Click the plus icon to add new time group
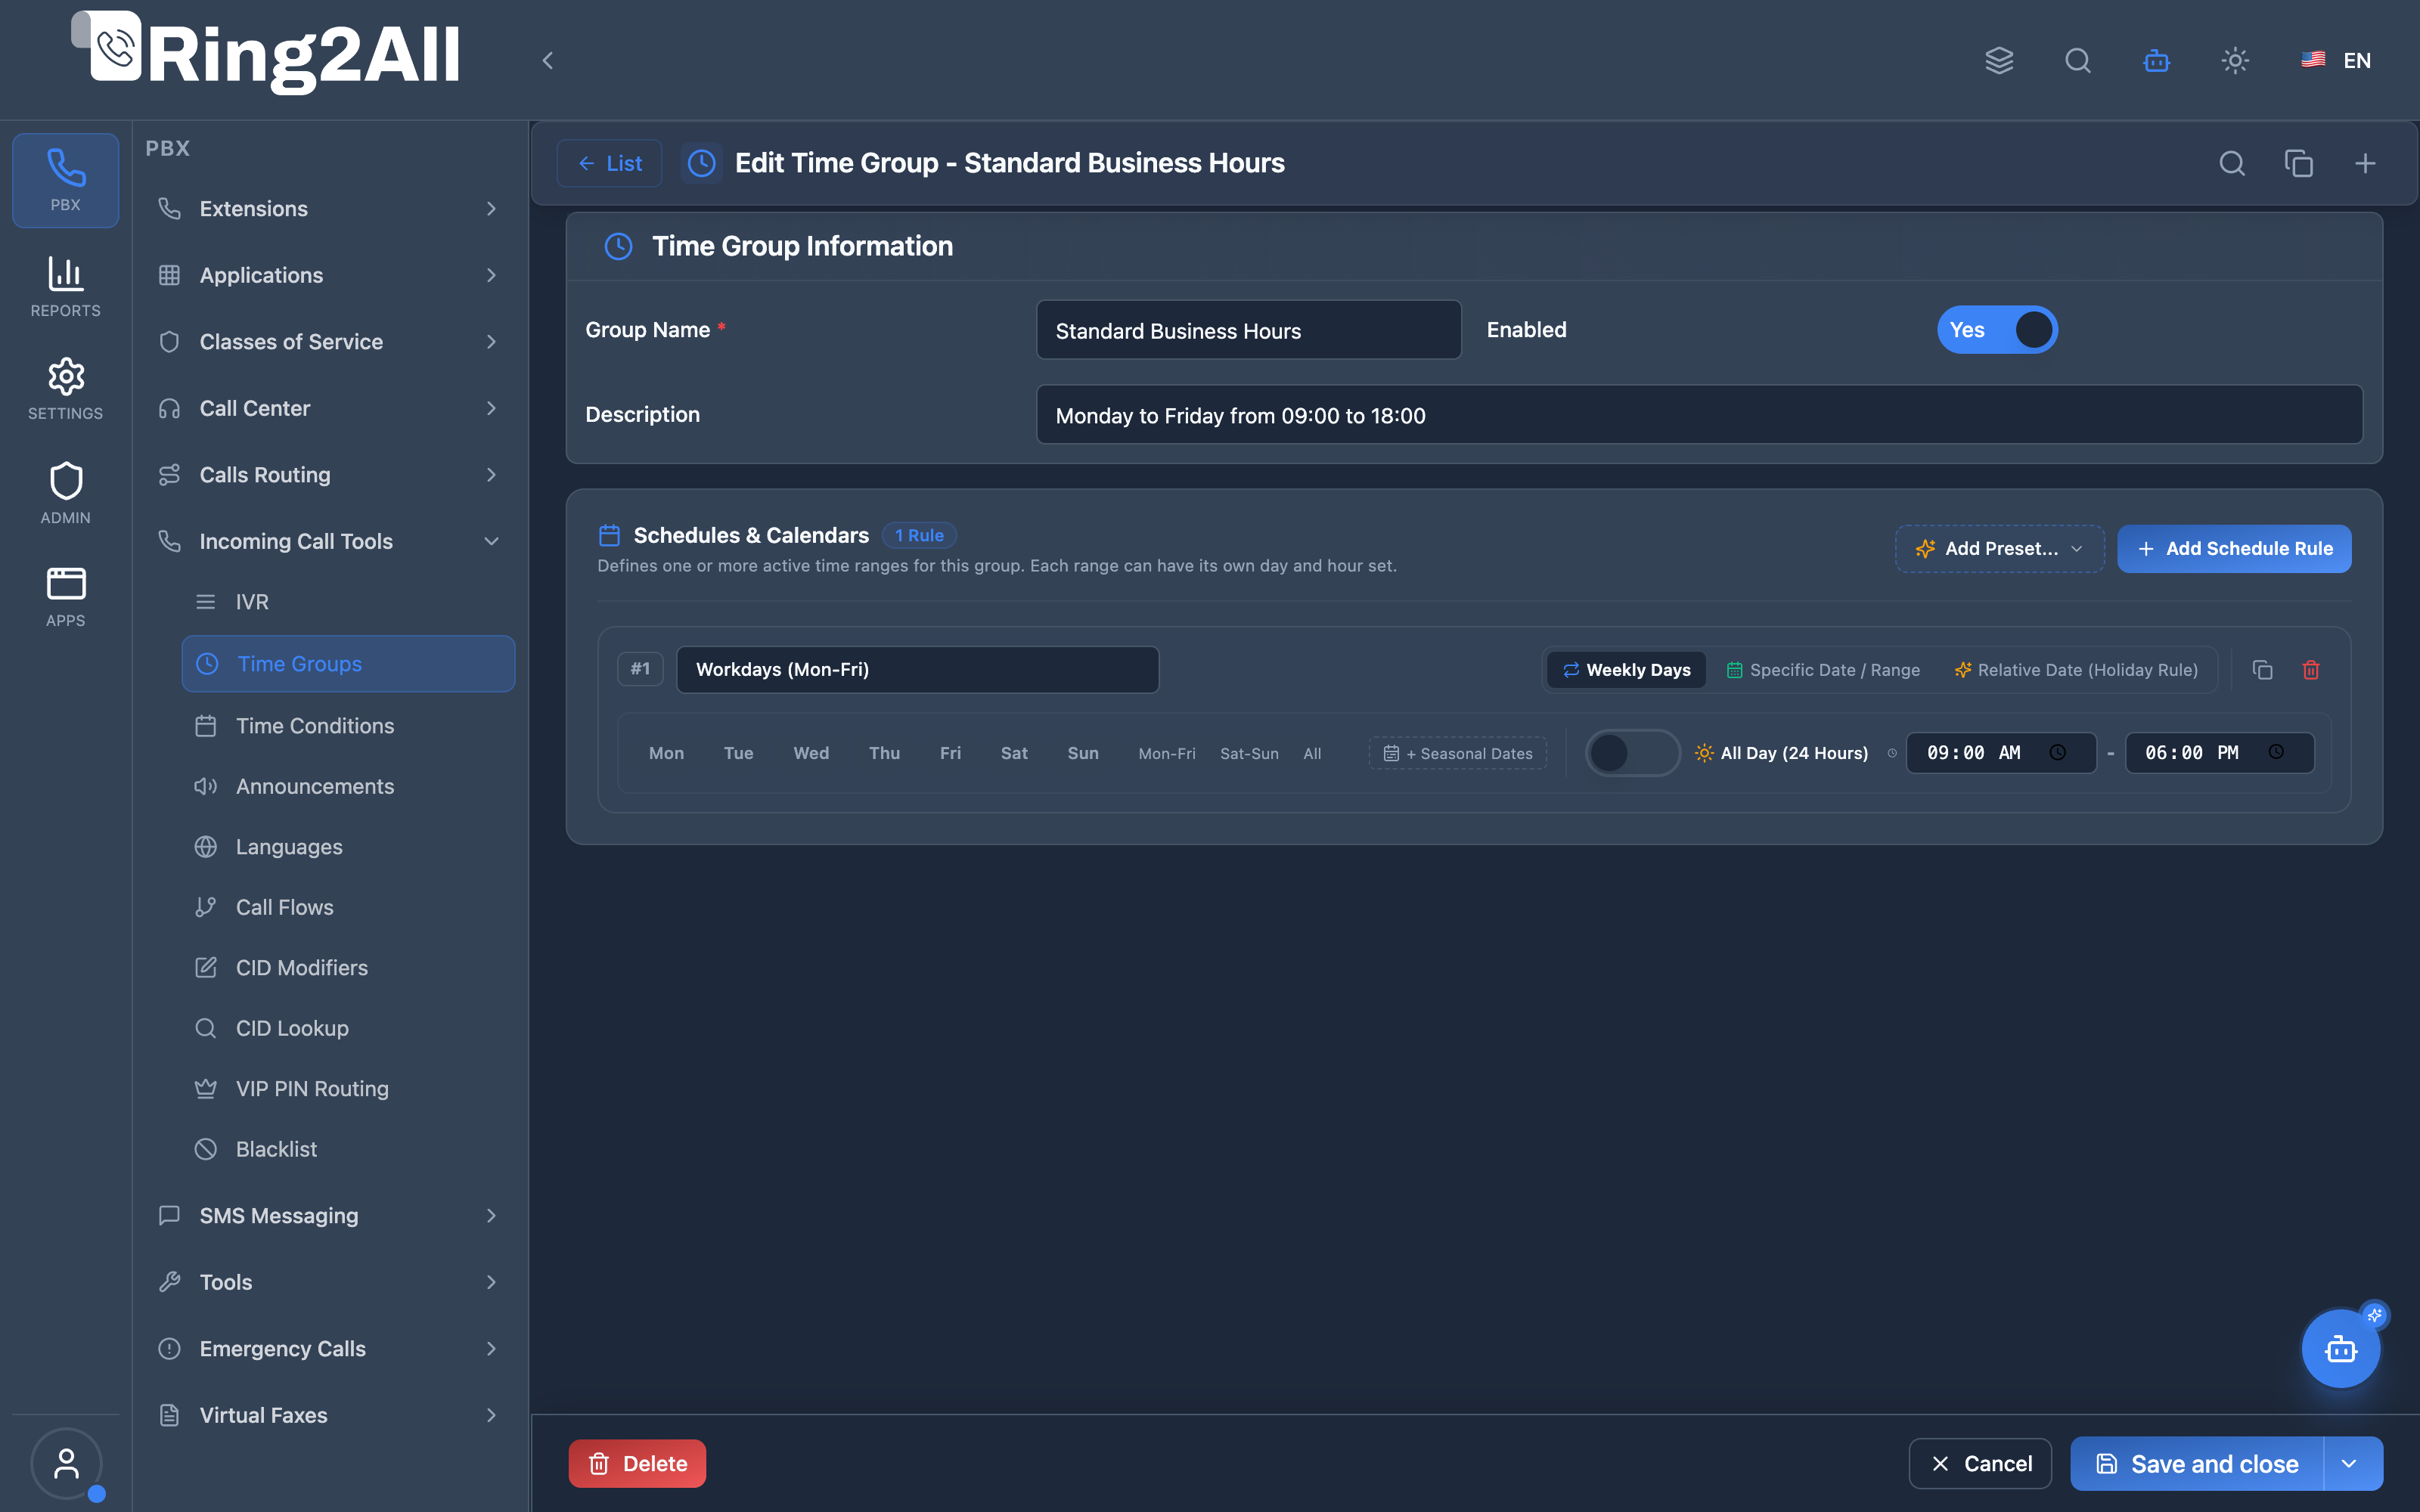Image resolution: width=2420 pixels, height=1512 pixels. click(2365, 163)
